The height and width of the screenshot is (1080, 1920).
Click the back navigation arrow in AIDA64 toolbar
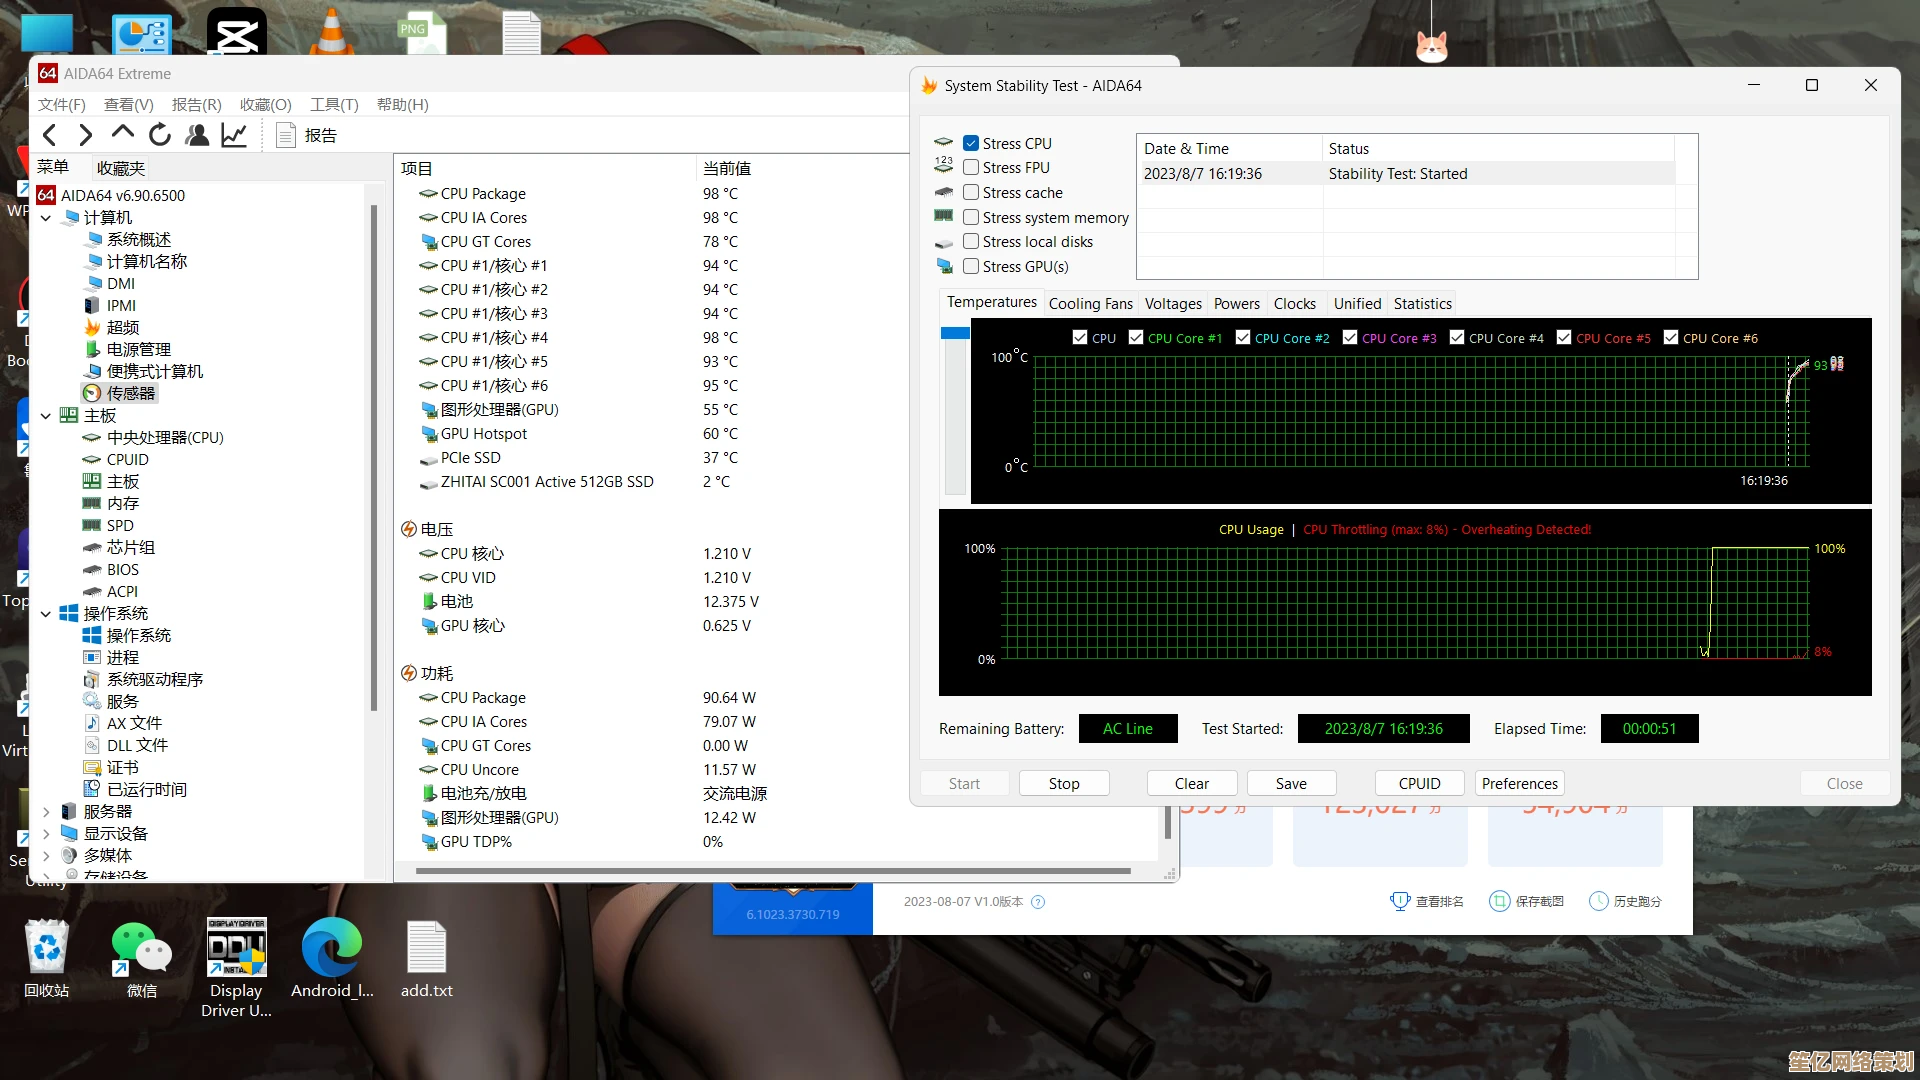tap(50, 135)
